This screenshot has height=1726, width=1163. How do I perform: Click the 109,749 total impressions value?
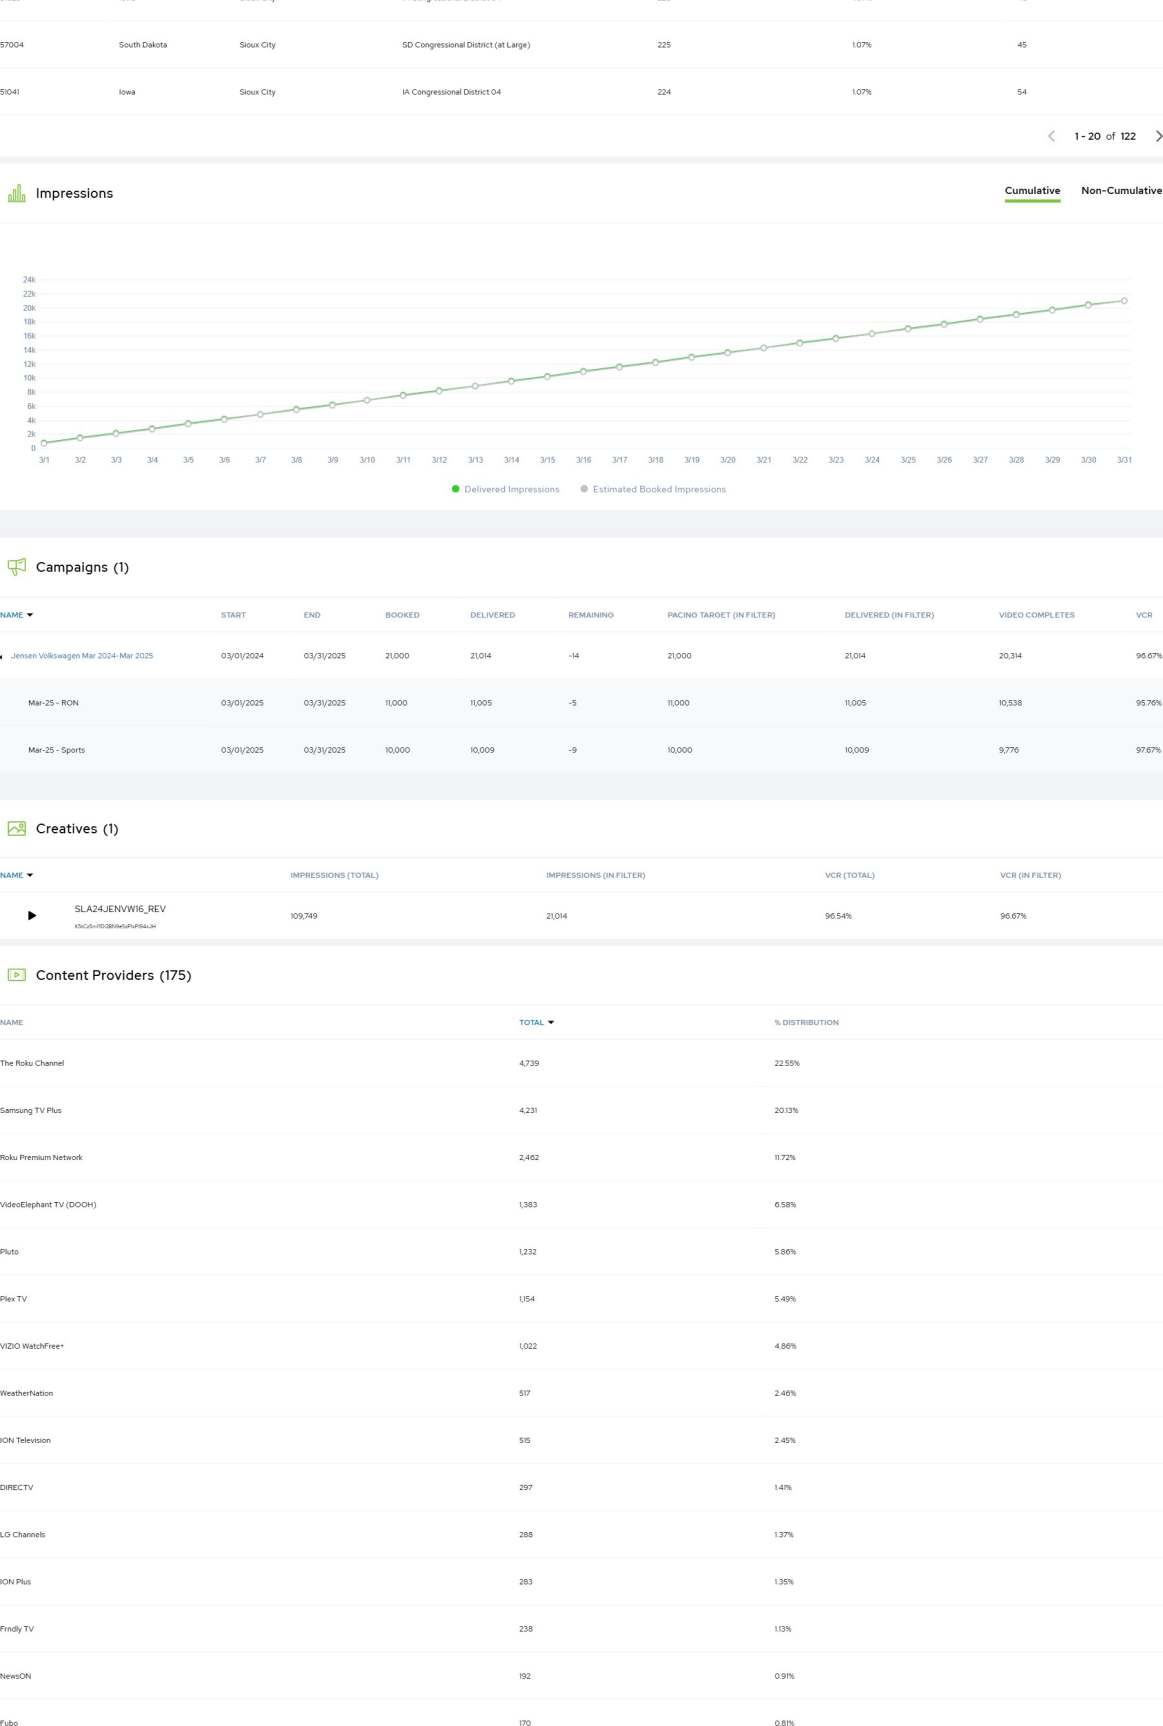304,916
